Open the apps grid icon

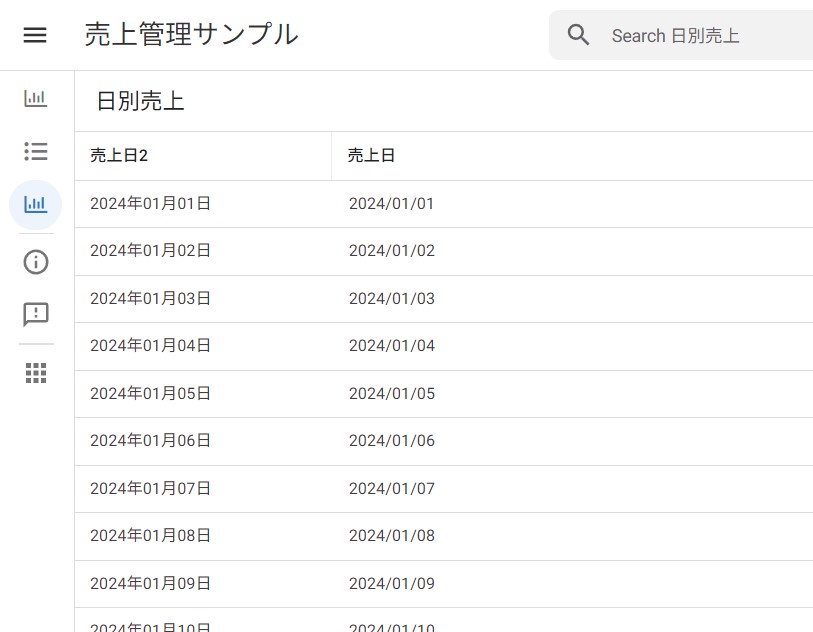[36, 373]
